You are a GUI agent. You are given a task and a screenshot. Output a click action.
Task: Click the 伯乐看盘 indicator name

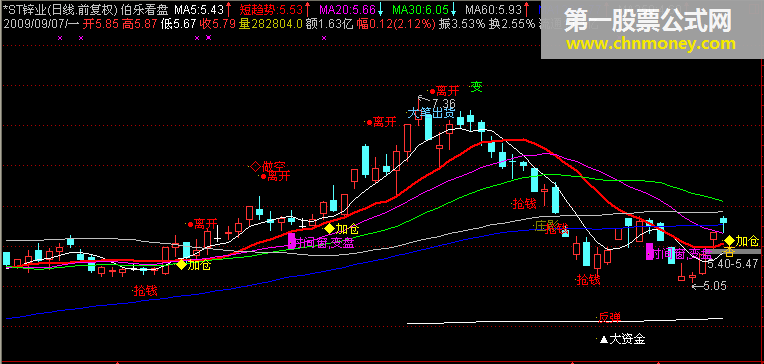tap(145, 10)
